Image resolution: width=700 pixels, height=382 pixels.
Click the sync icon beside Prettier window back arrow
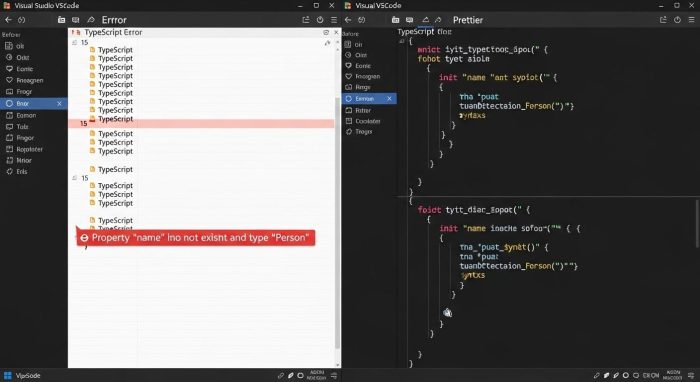362,20
